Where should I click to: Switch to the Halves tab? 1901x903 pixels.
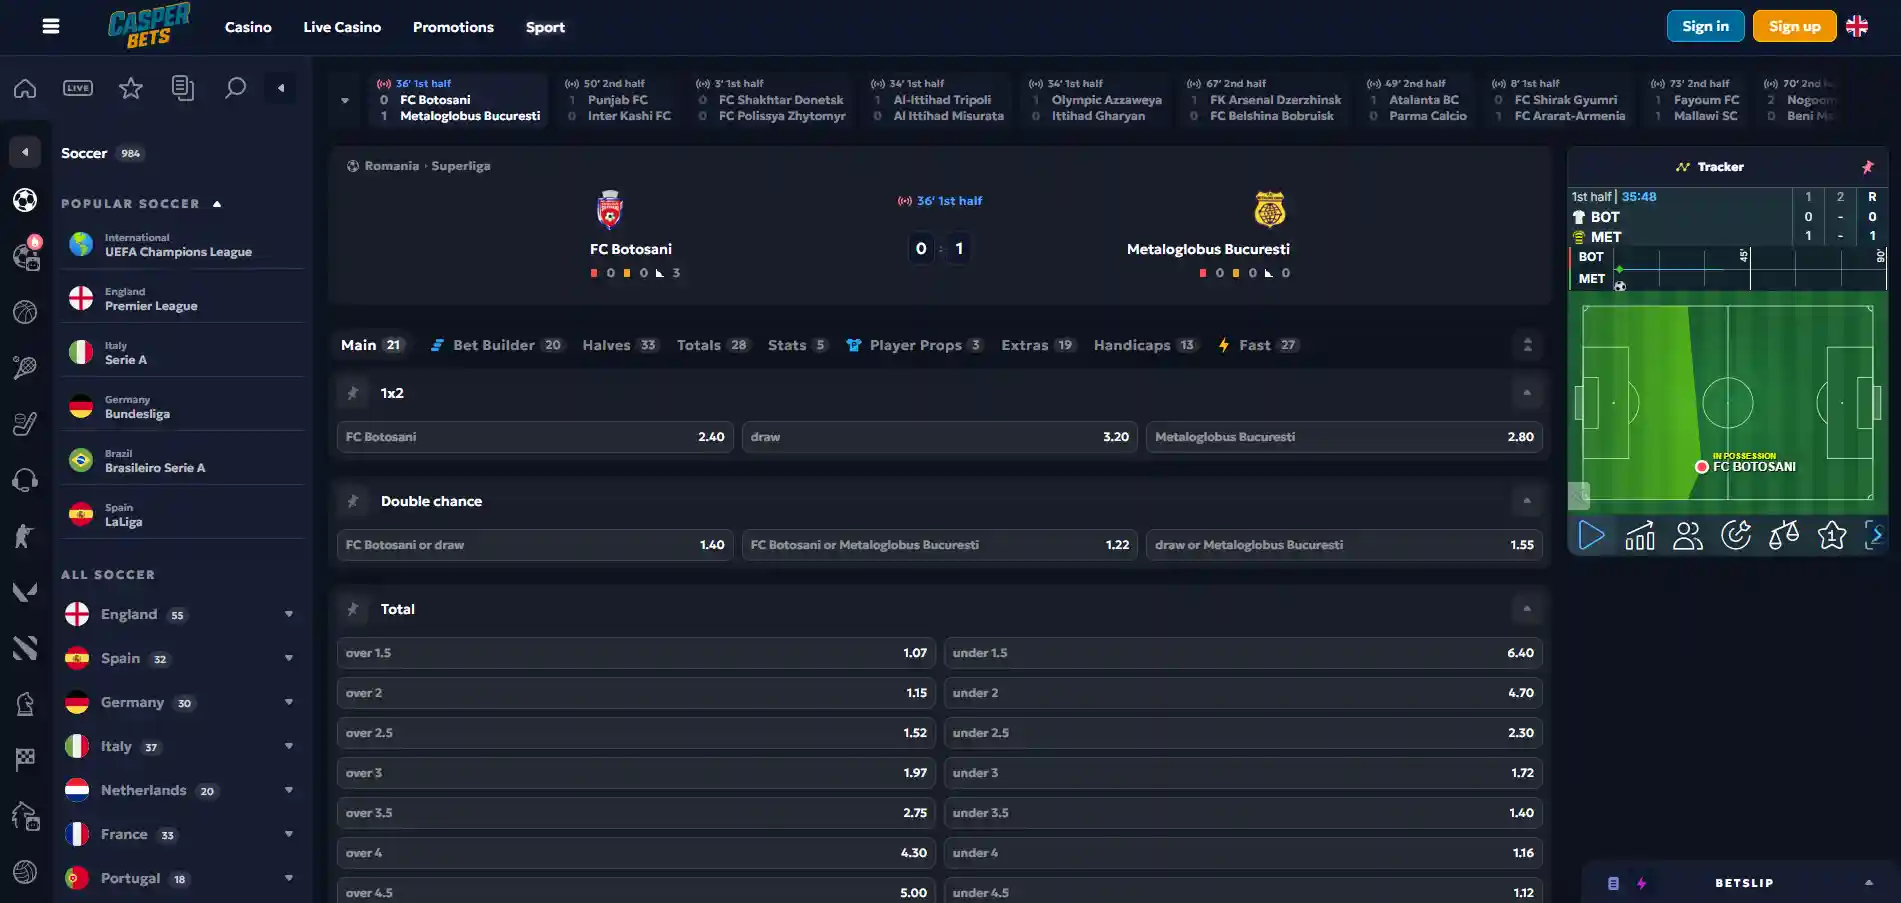point(620,345)
